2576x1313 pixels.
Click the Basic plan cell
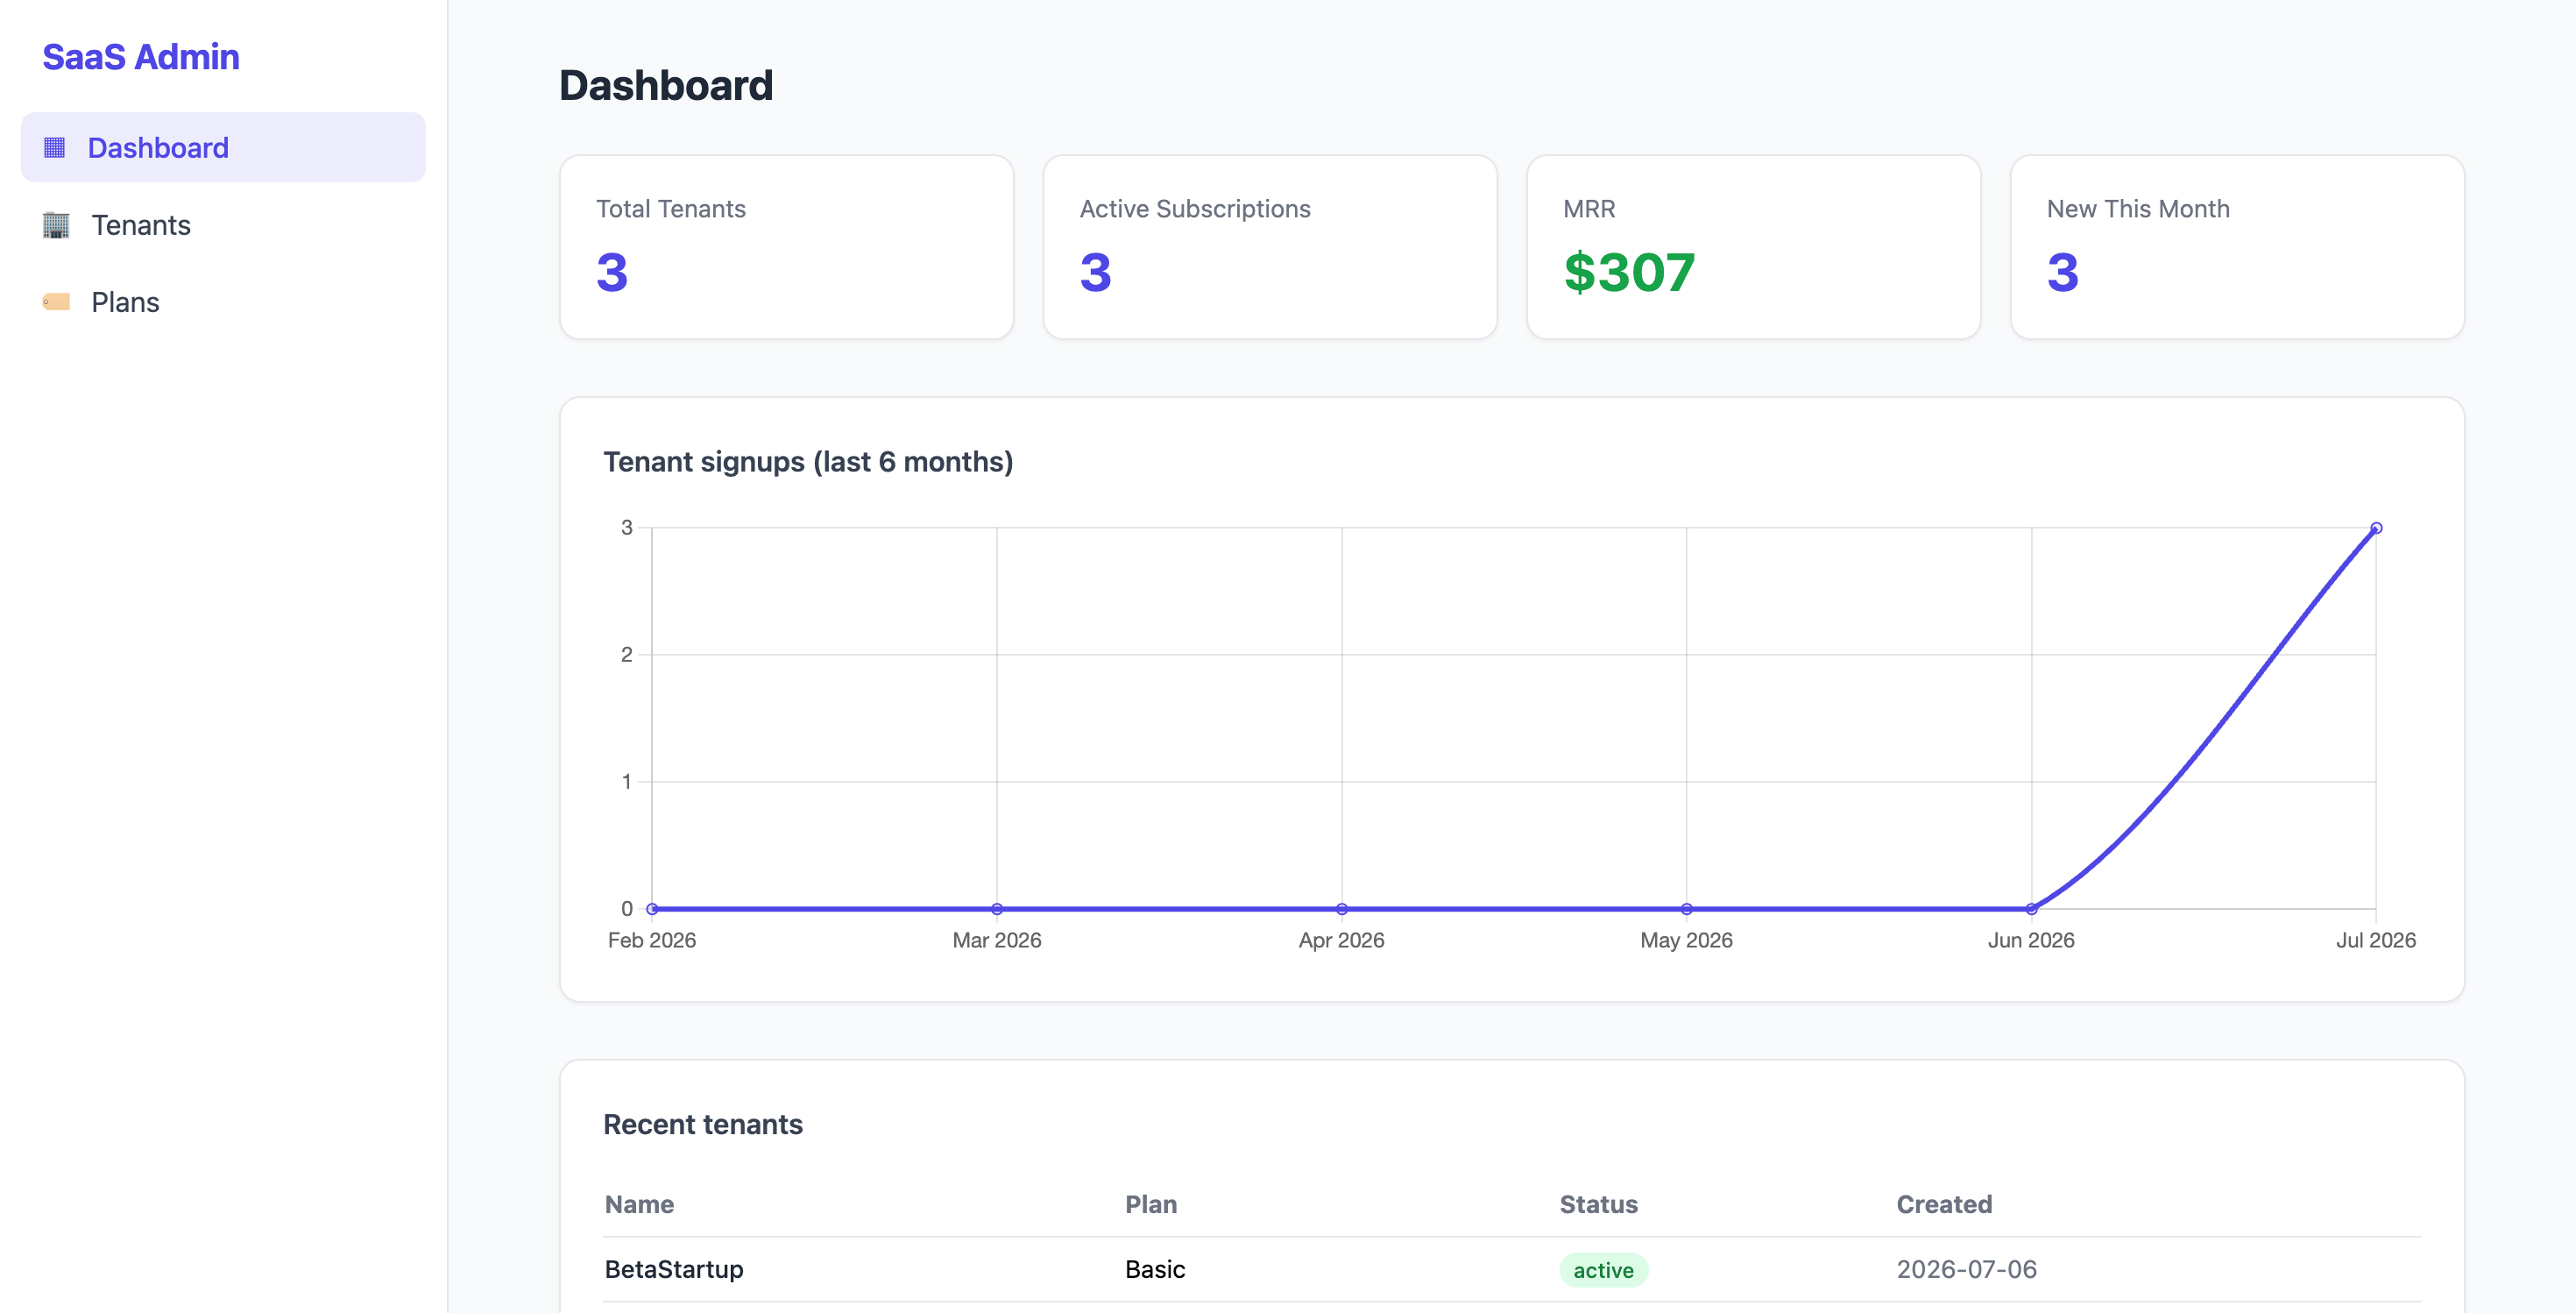click(x=1155, y=1269)
